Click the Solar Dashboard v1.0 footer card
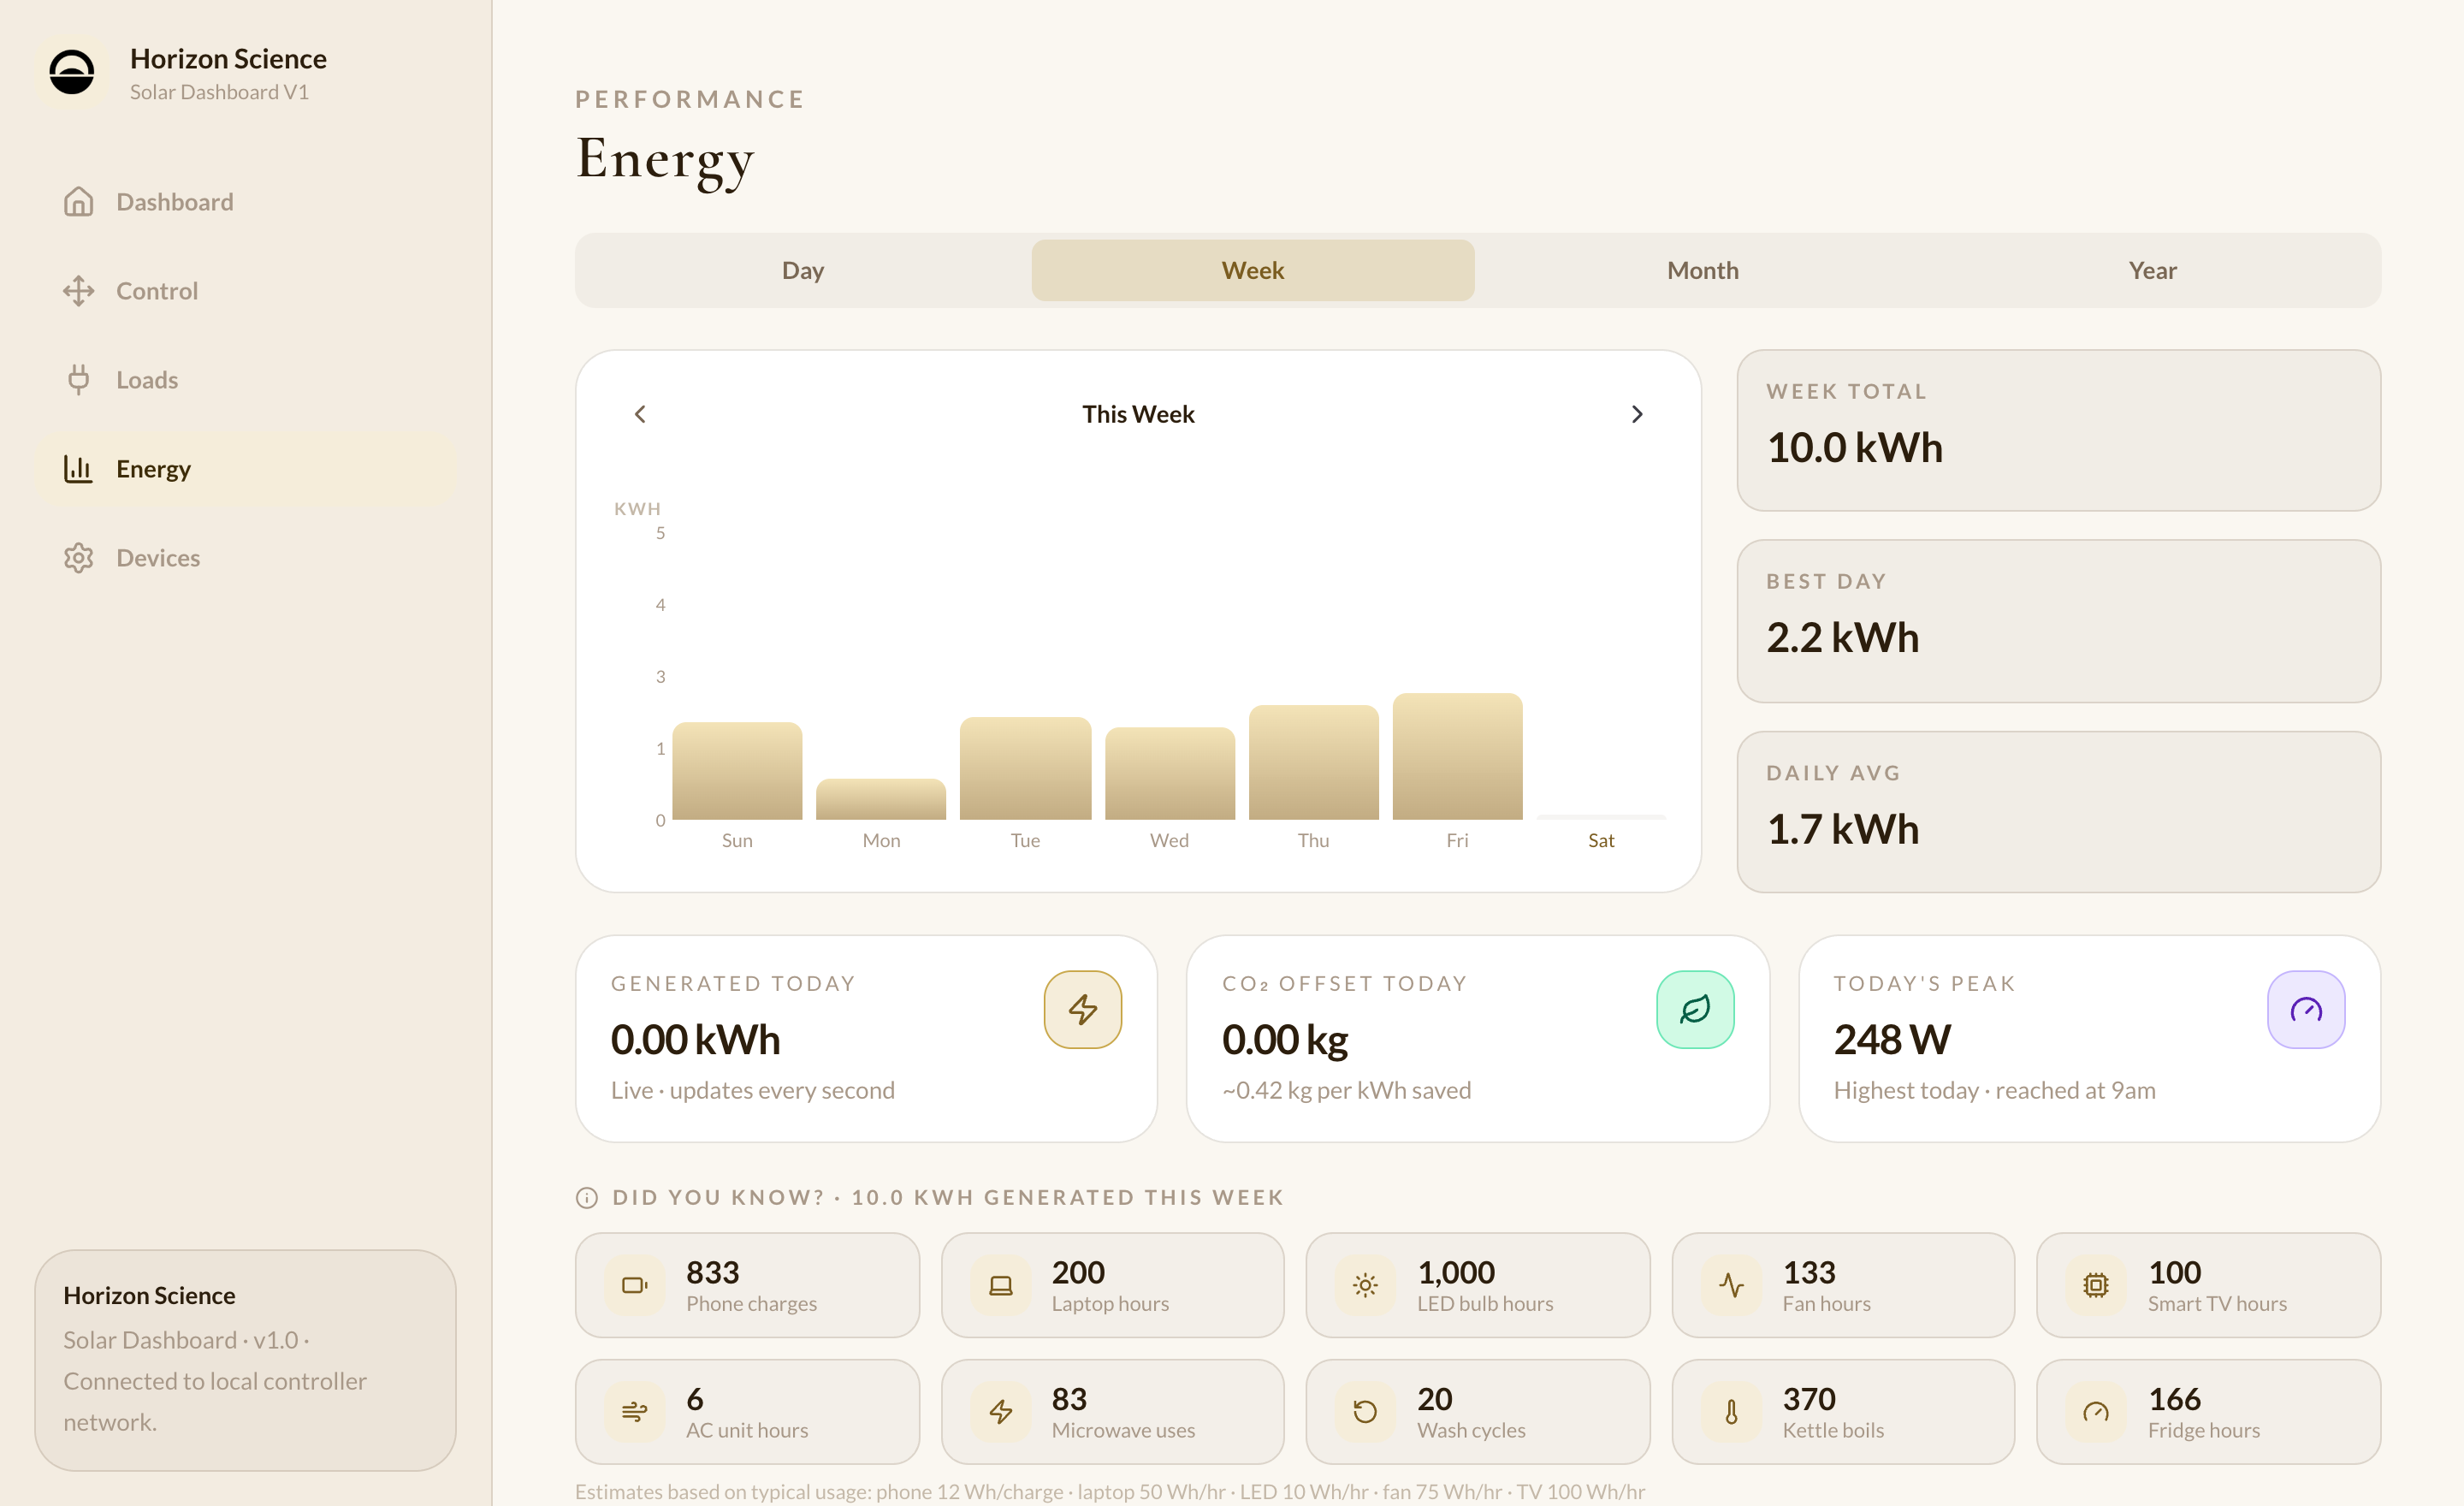 pyautogui.click(x=246, y=1360)
